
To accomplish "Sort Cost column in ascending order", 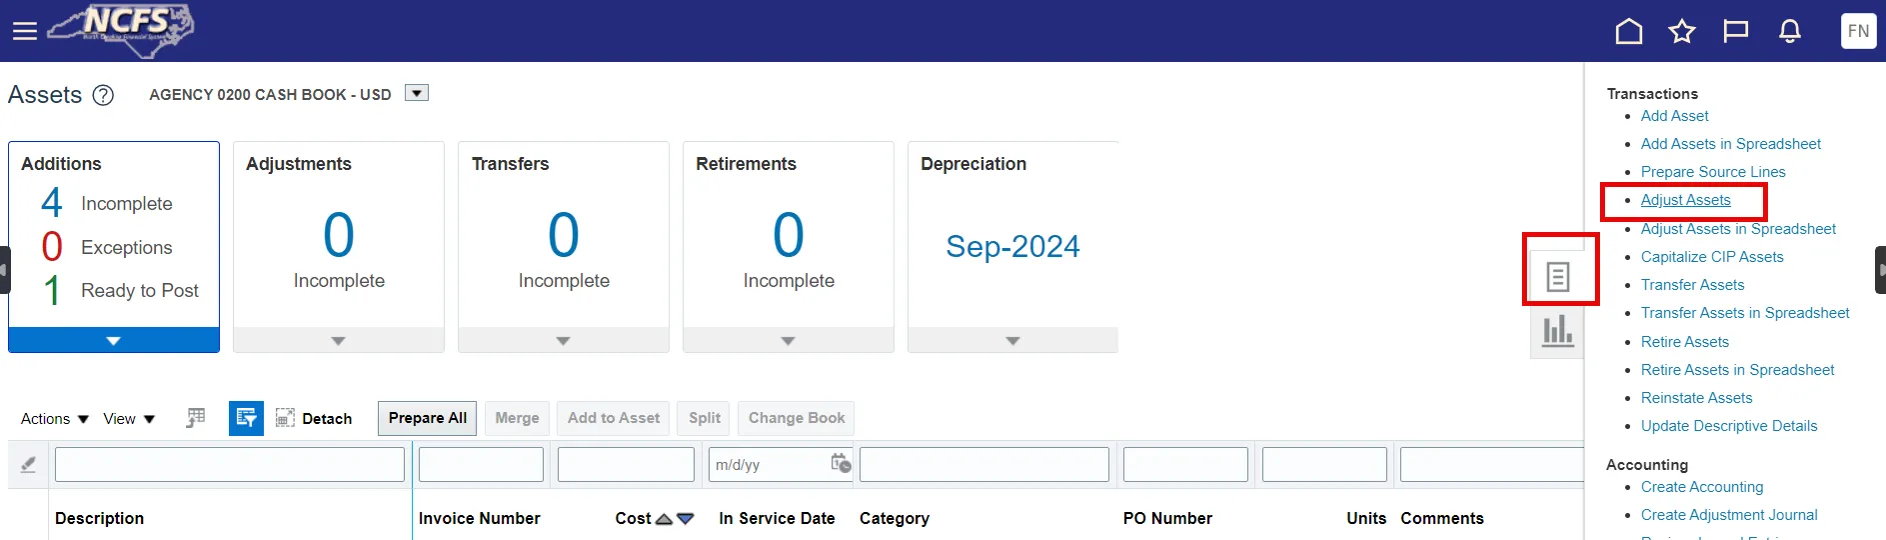I will click(664, 519).
